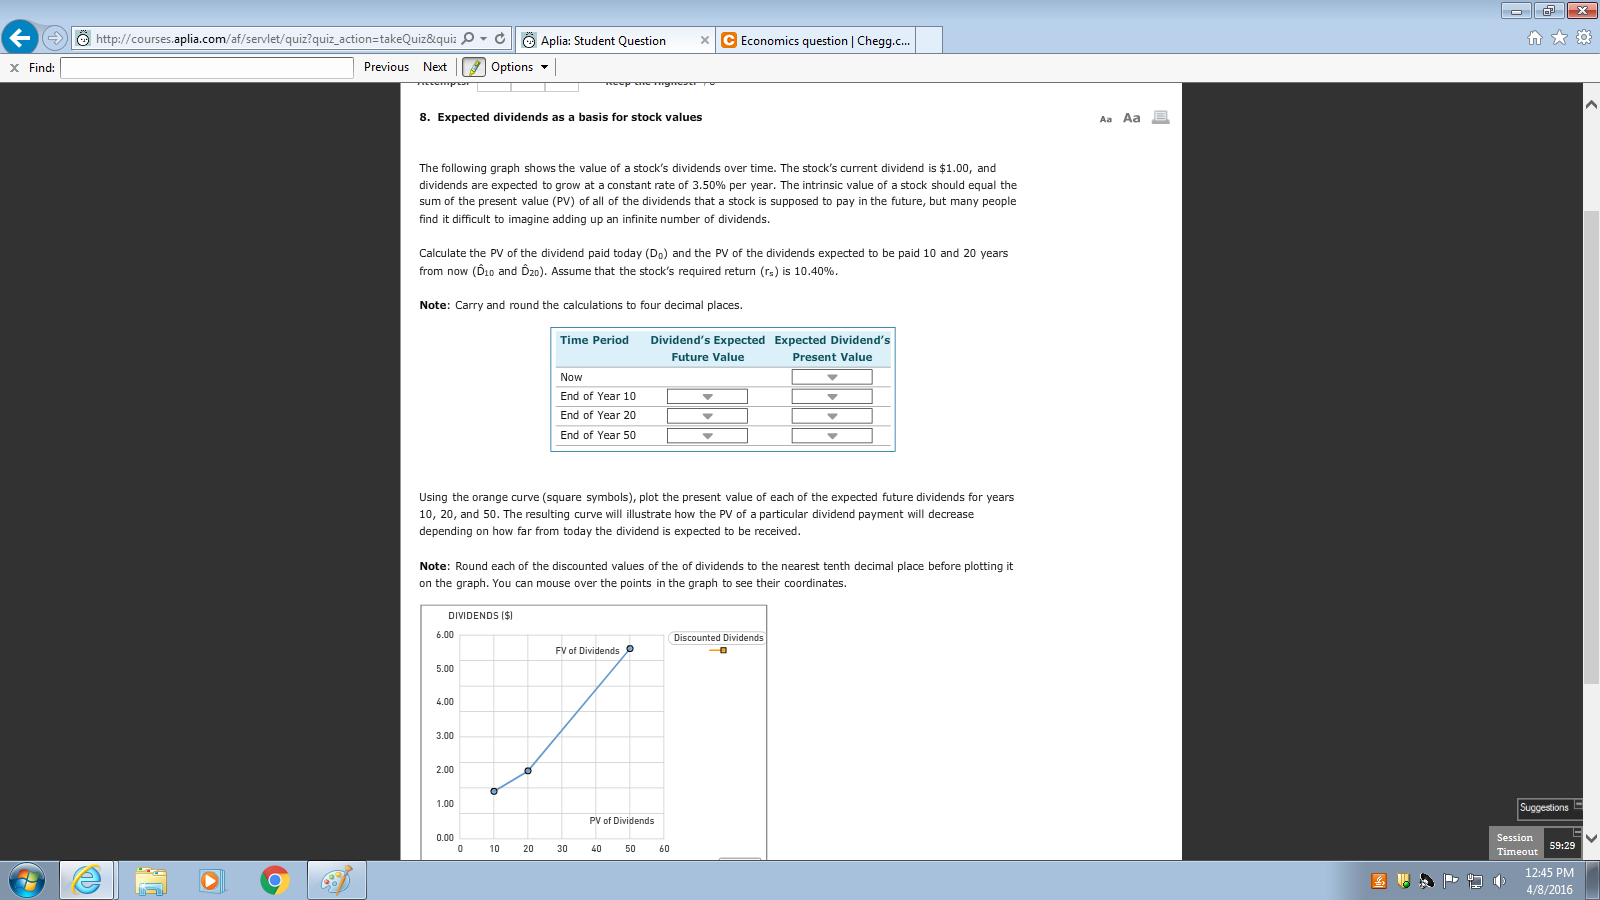Click the FV of Dividends point at year 50
The image size is (1600, 900).
click(x=630, y=649)
